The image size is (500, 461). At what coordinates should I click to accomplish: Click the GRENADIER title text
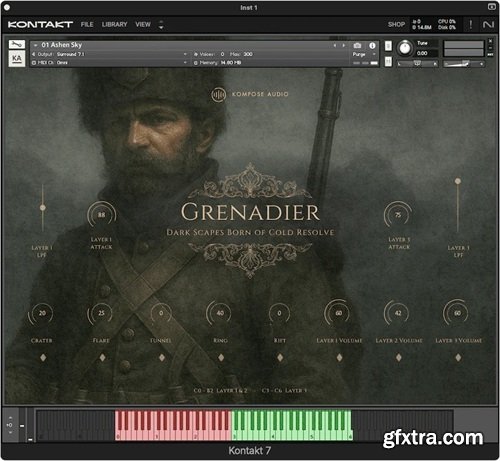pyautogui.click(x=250, y=212)
